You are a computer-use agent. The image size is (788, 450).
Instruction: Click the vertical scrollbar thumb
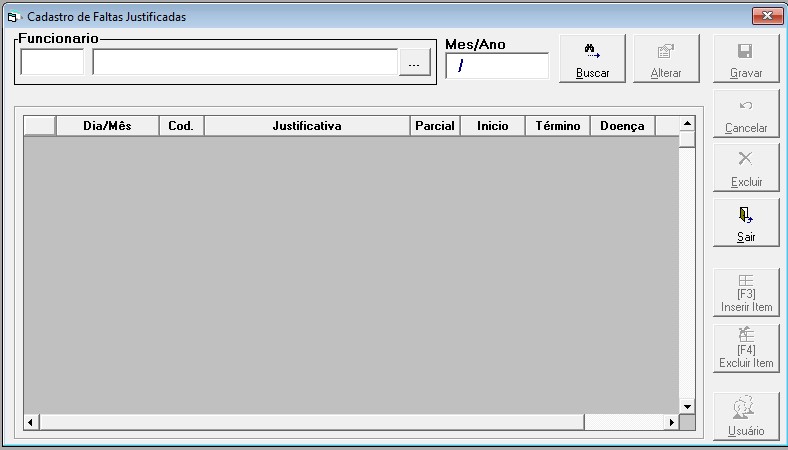687,139
